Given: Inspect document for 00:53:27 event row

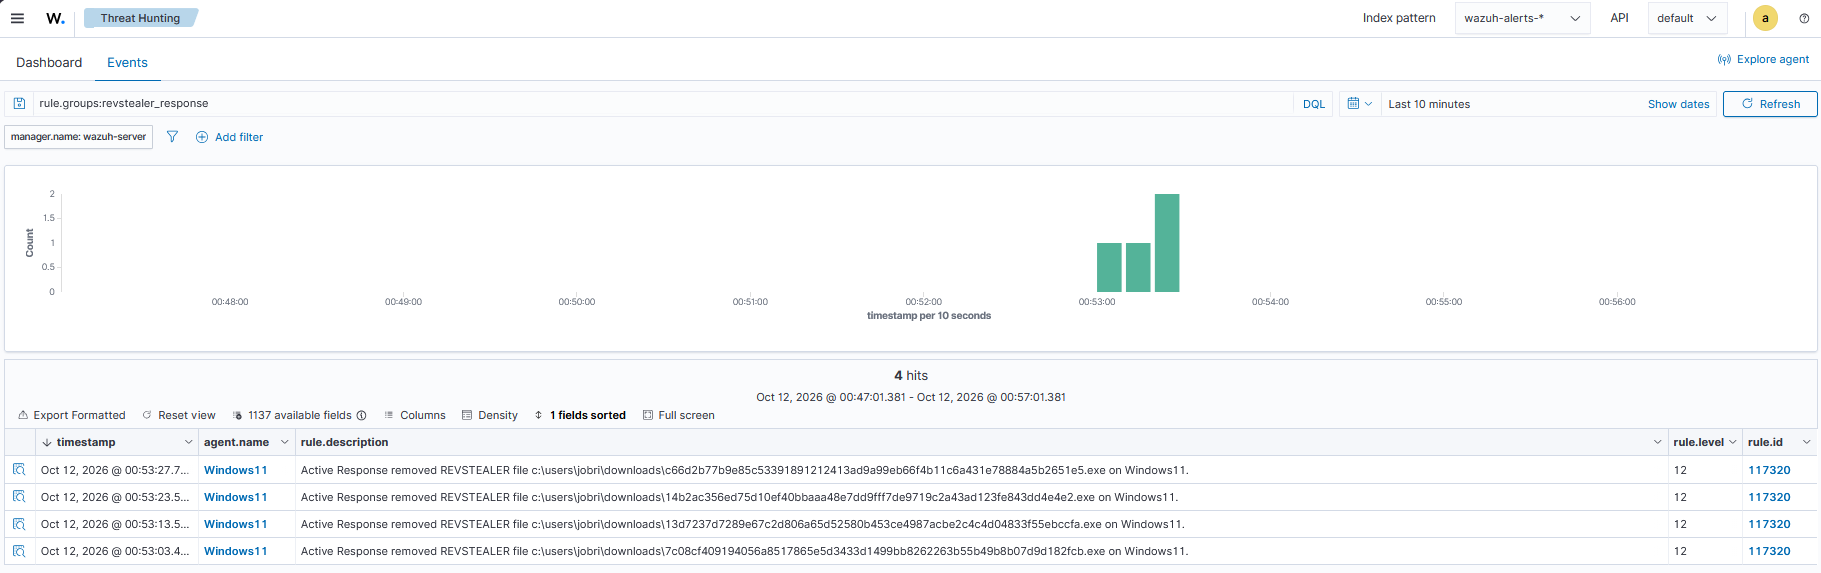Looking at the screenshot, I should pos(19,470).
